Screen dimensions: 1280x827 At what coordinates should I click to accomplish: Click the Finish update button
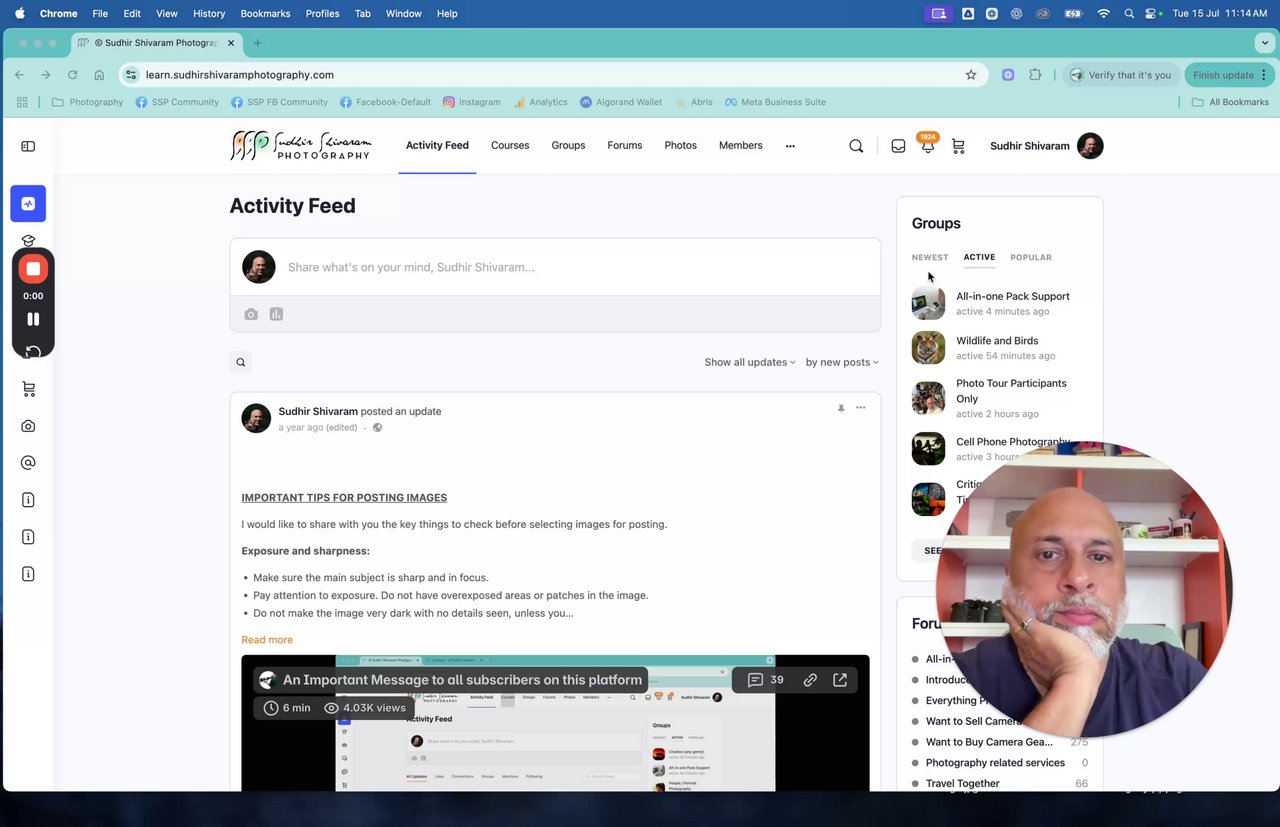[x=1223, y=75]
